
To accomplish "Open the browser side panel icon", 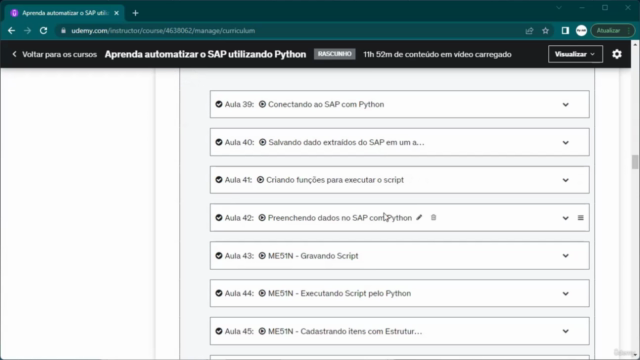I will [565, 31].
